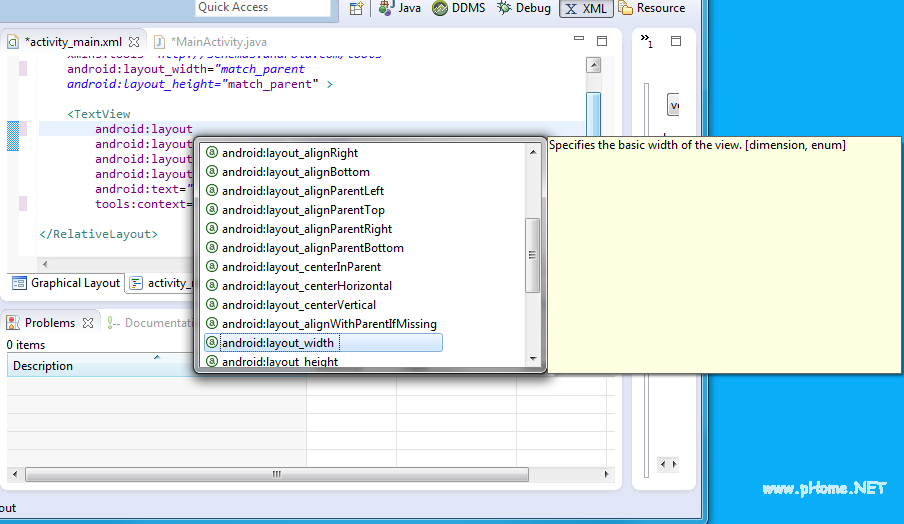Click Problems view scroll left arrow
The width and height of the screenshot is (904, 524).
point(15,474)
